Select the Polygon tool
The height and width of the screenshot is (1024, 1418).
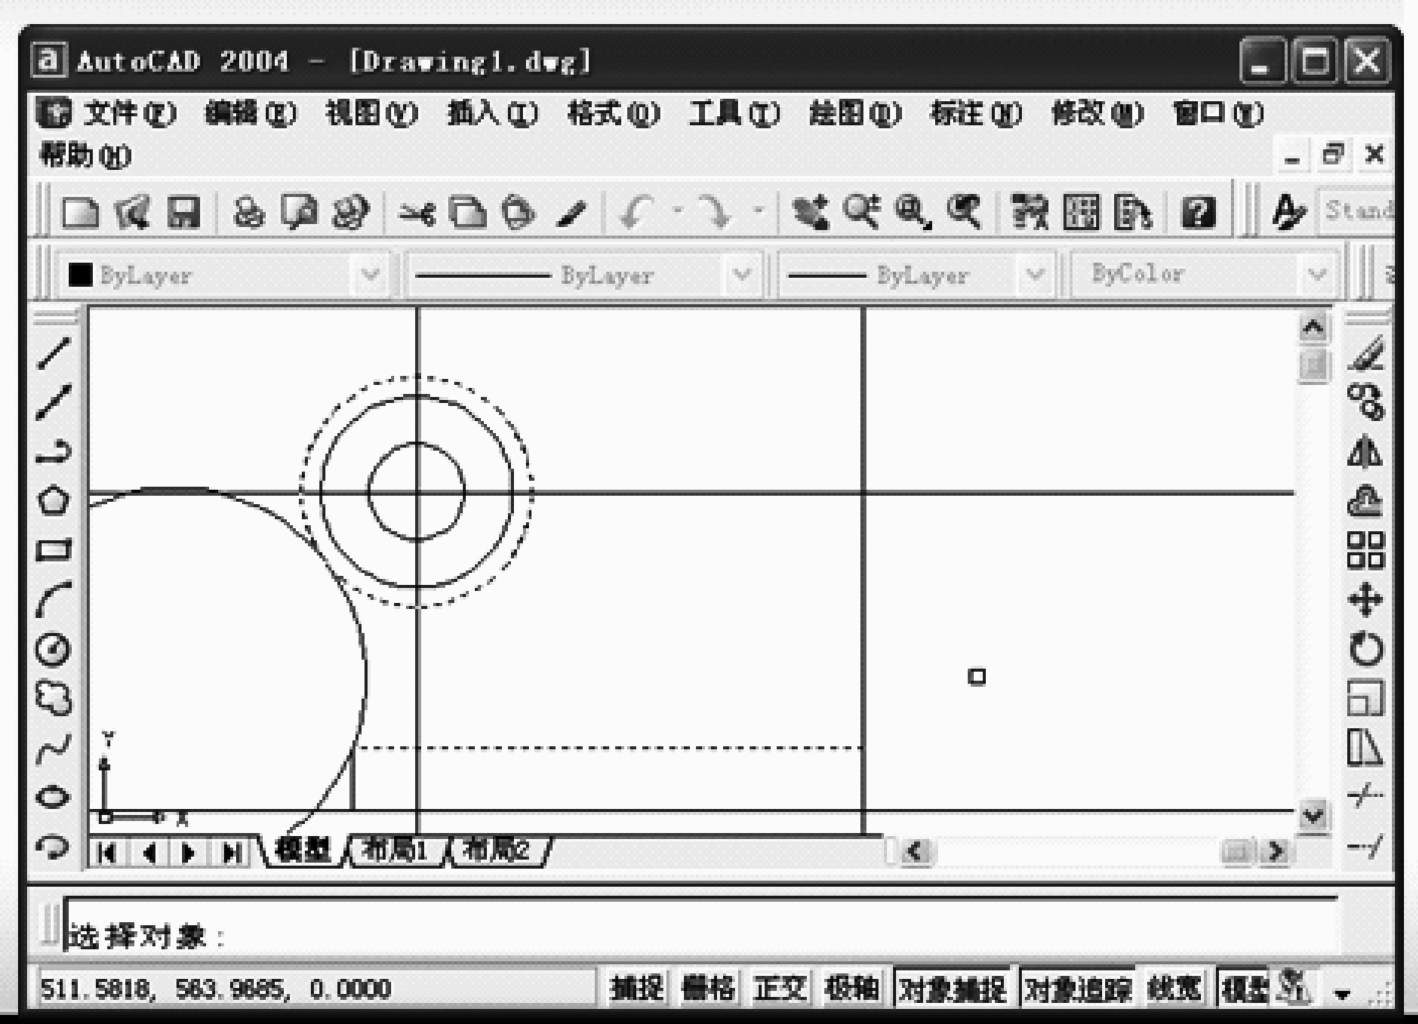(54, 500)
